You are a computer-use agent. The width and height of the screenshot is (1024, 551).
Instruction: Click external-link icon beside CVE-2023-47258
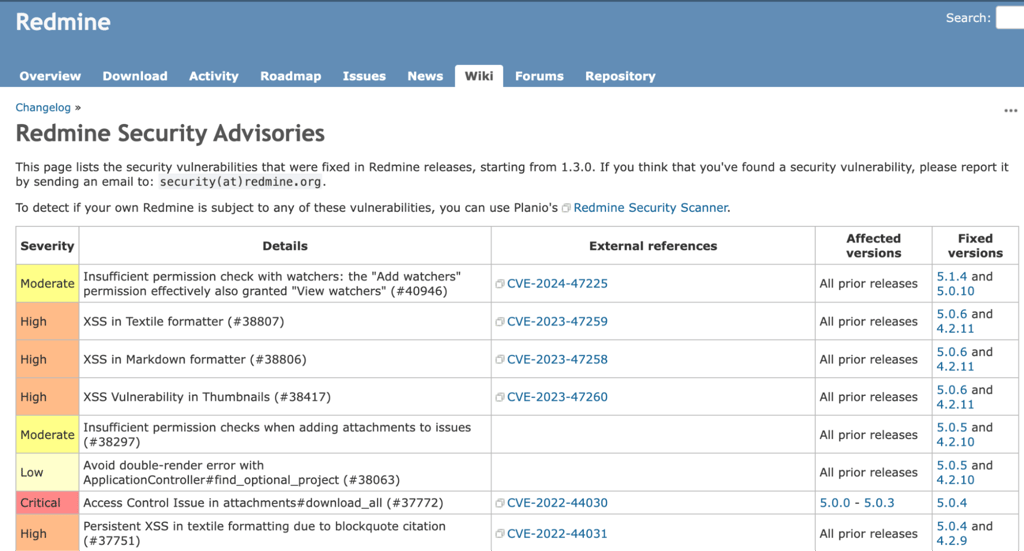click(500, 360)
